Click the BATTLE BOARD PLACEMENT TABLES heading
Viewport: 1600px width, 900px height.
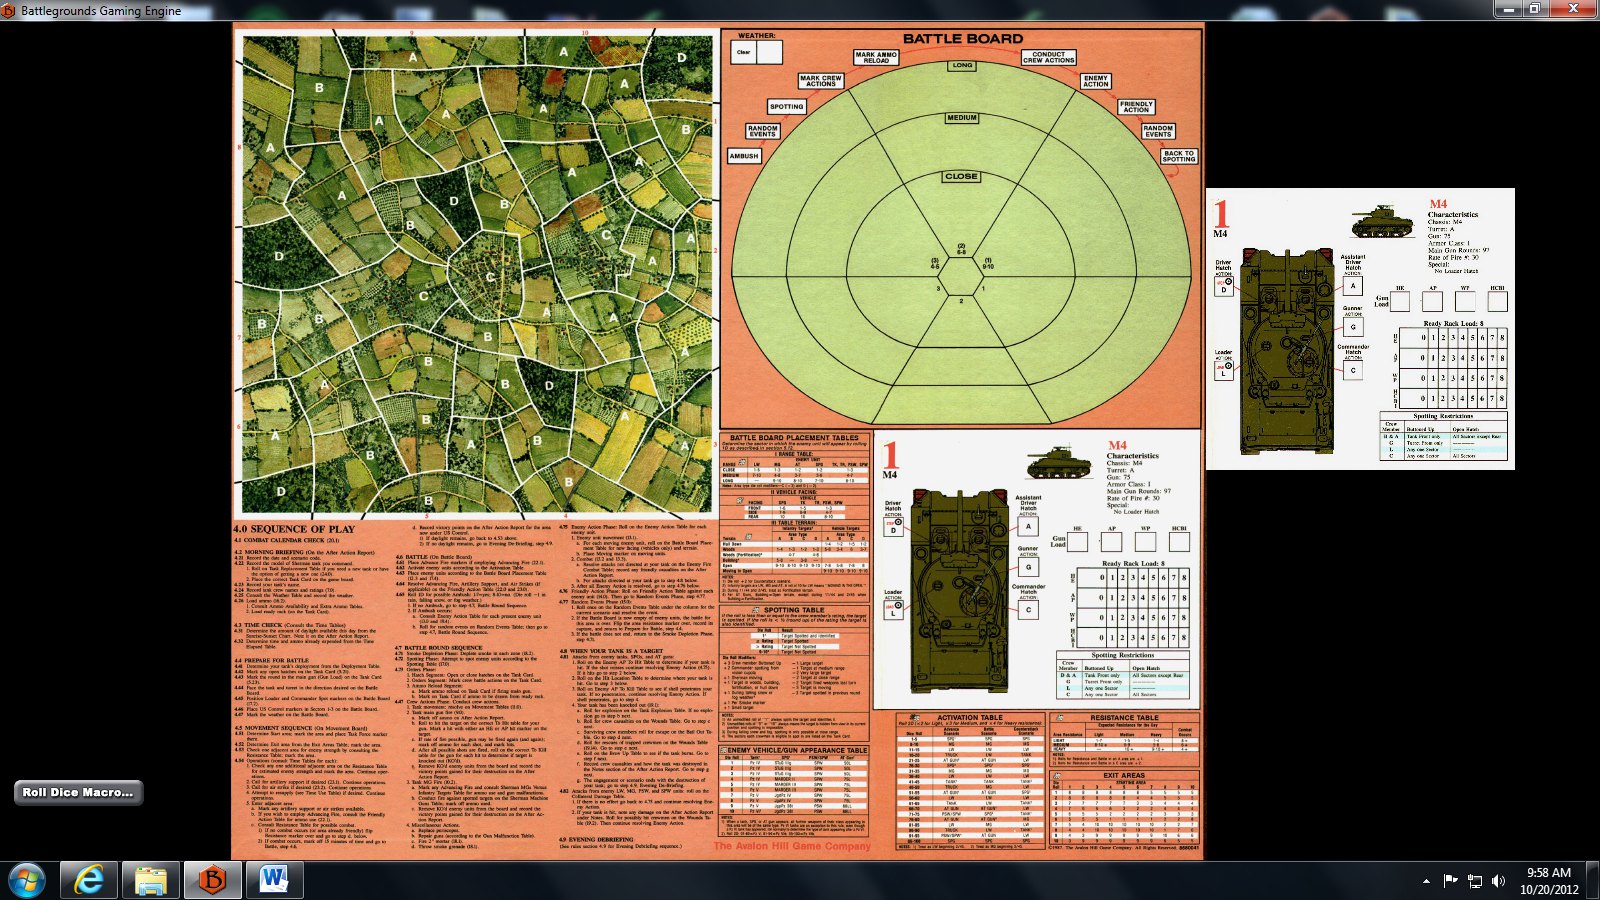794,437
